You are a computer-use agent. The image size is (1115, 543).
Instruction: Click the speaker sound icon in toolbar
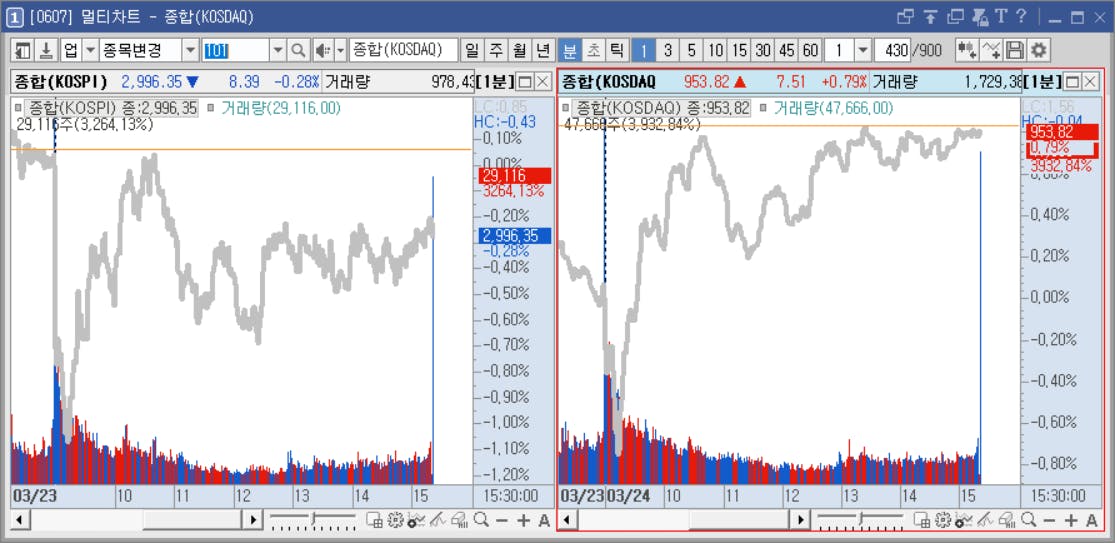pos(323,50)
